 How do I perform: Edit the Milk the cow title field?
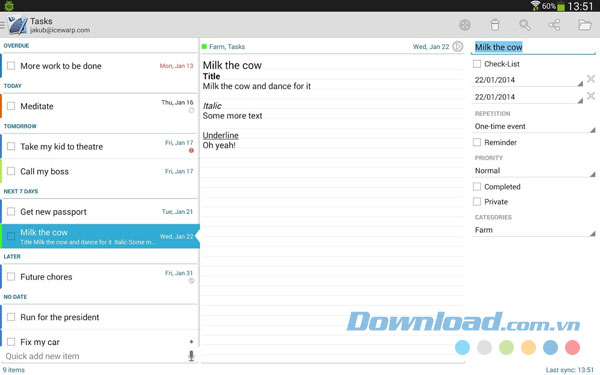[x=533, y=47]
